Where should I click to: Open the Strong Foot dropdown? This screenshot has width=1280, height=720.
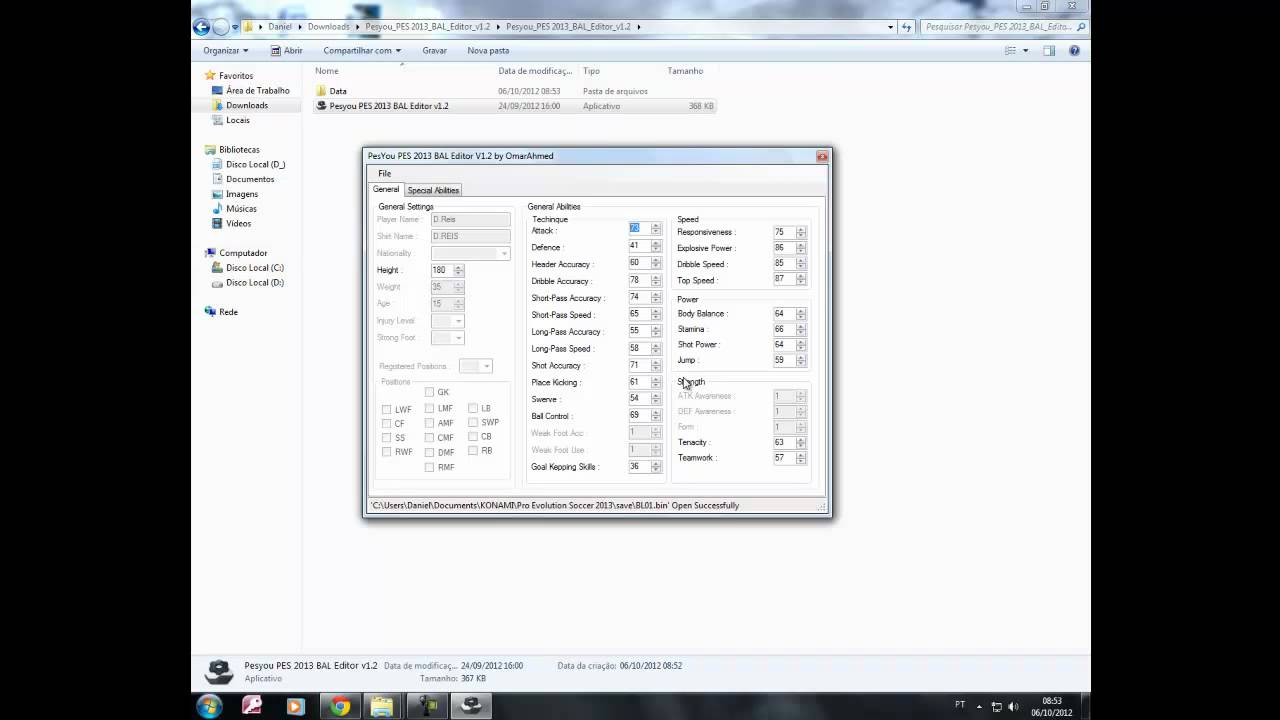458,338
